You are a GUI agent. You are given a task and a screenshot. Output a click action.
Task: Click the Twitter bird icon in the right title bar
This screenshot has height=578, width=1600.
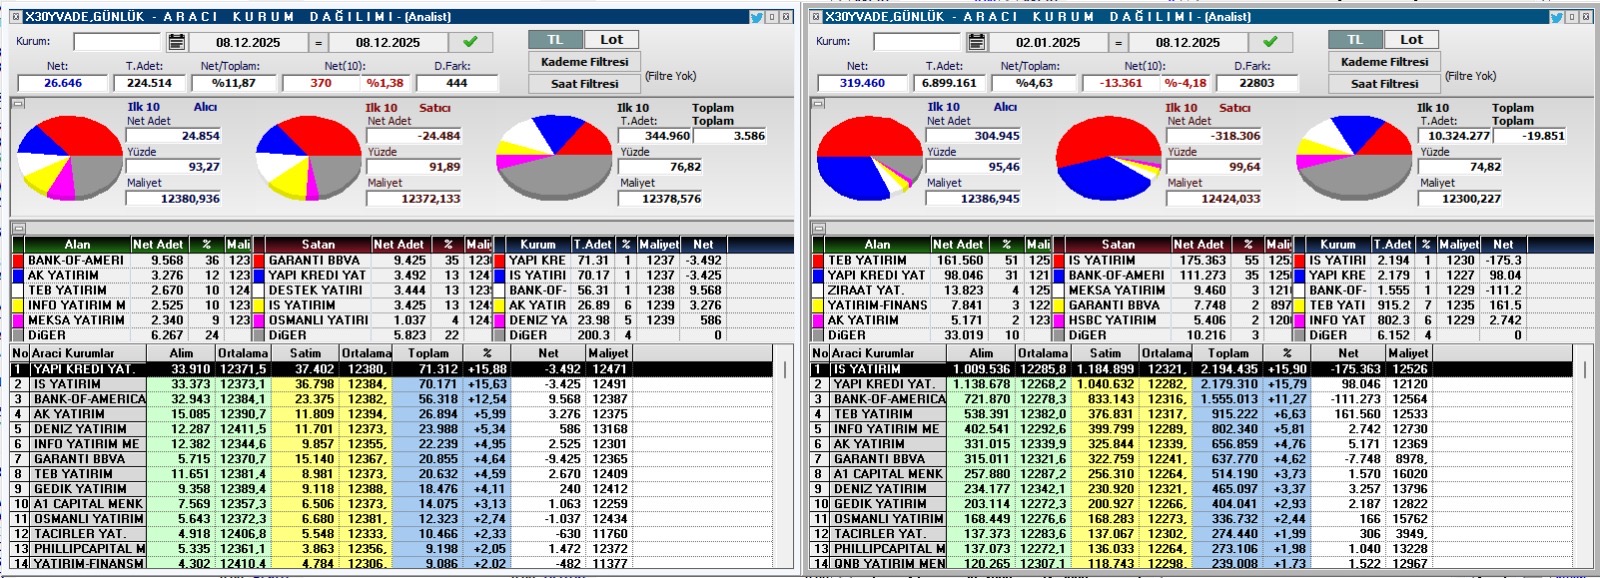(1557, 17)
